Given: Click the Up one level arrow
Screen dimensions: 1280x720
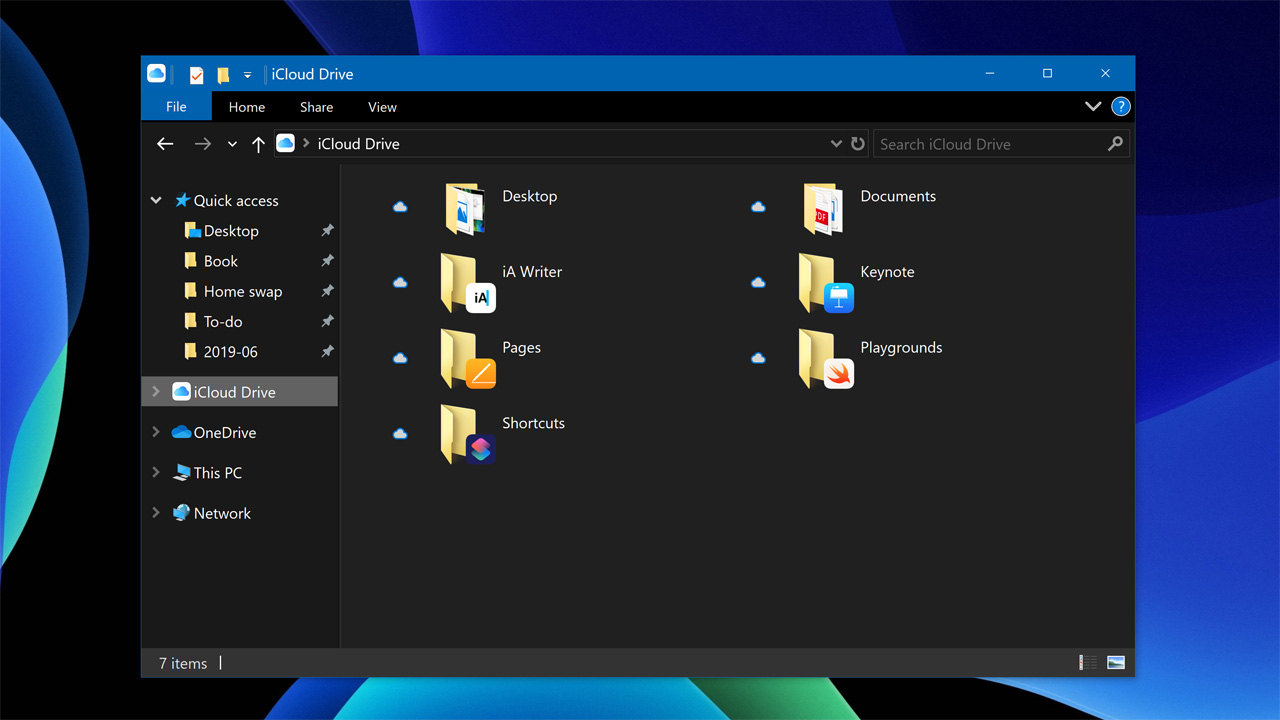Looking at the screenshot, I should click(x=258, y=144).
